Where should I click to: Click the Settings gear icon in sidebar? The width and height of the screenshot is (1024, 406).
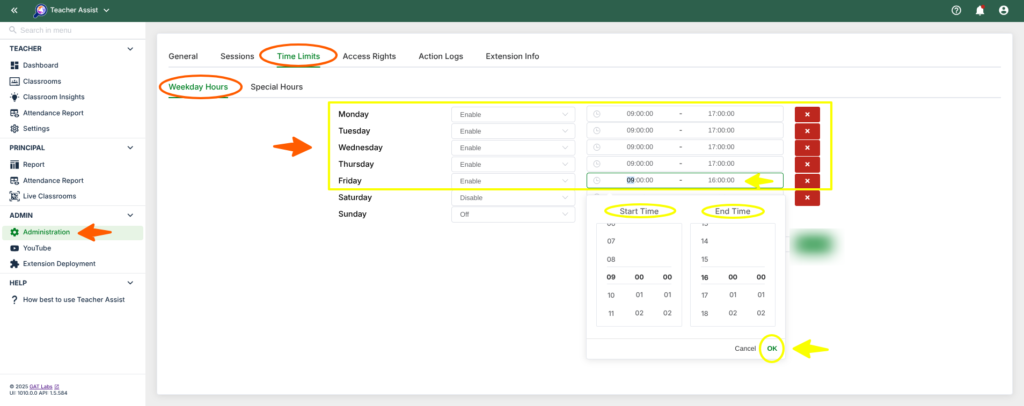tap(14, 129)
